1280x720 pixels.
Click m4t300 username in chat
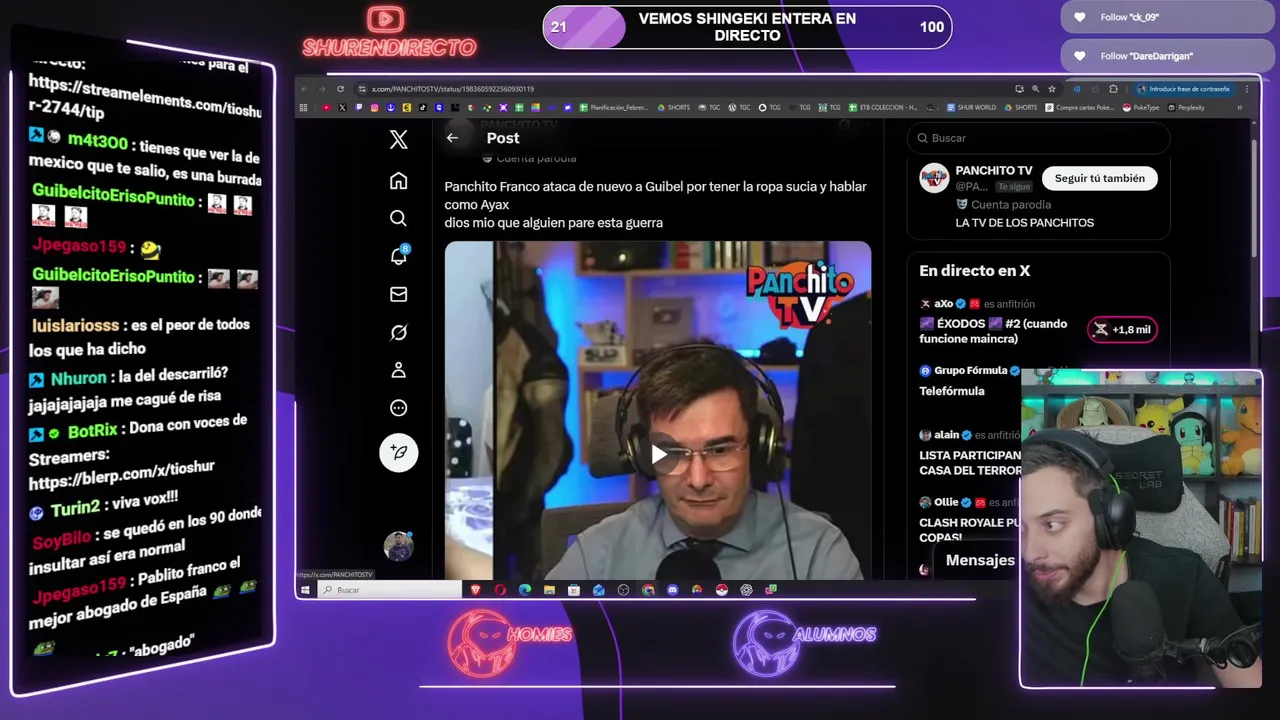click(x=98, y=143)
